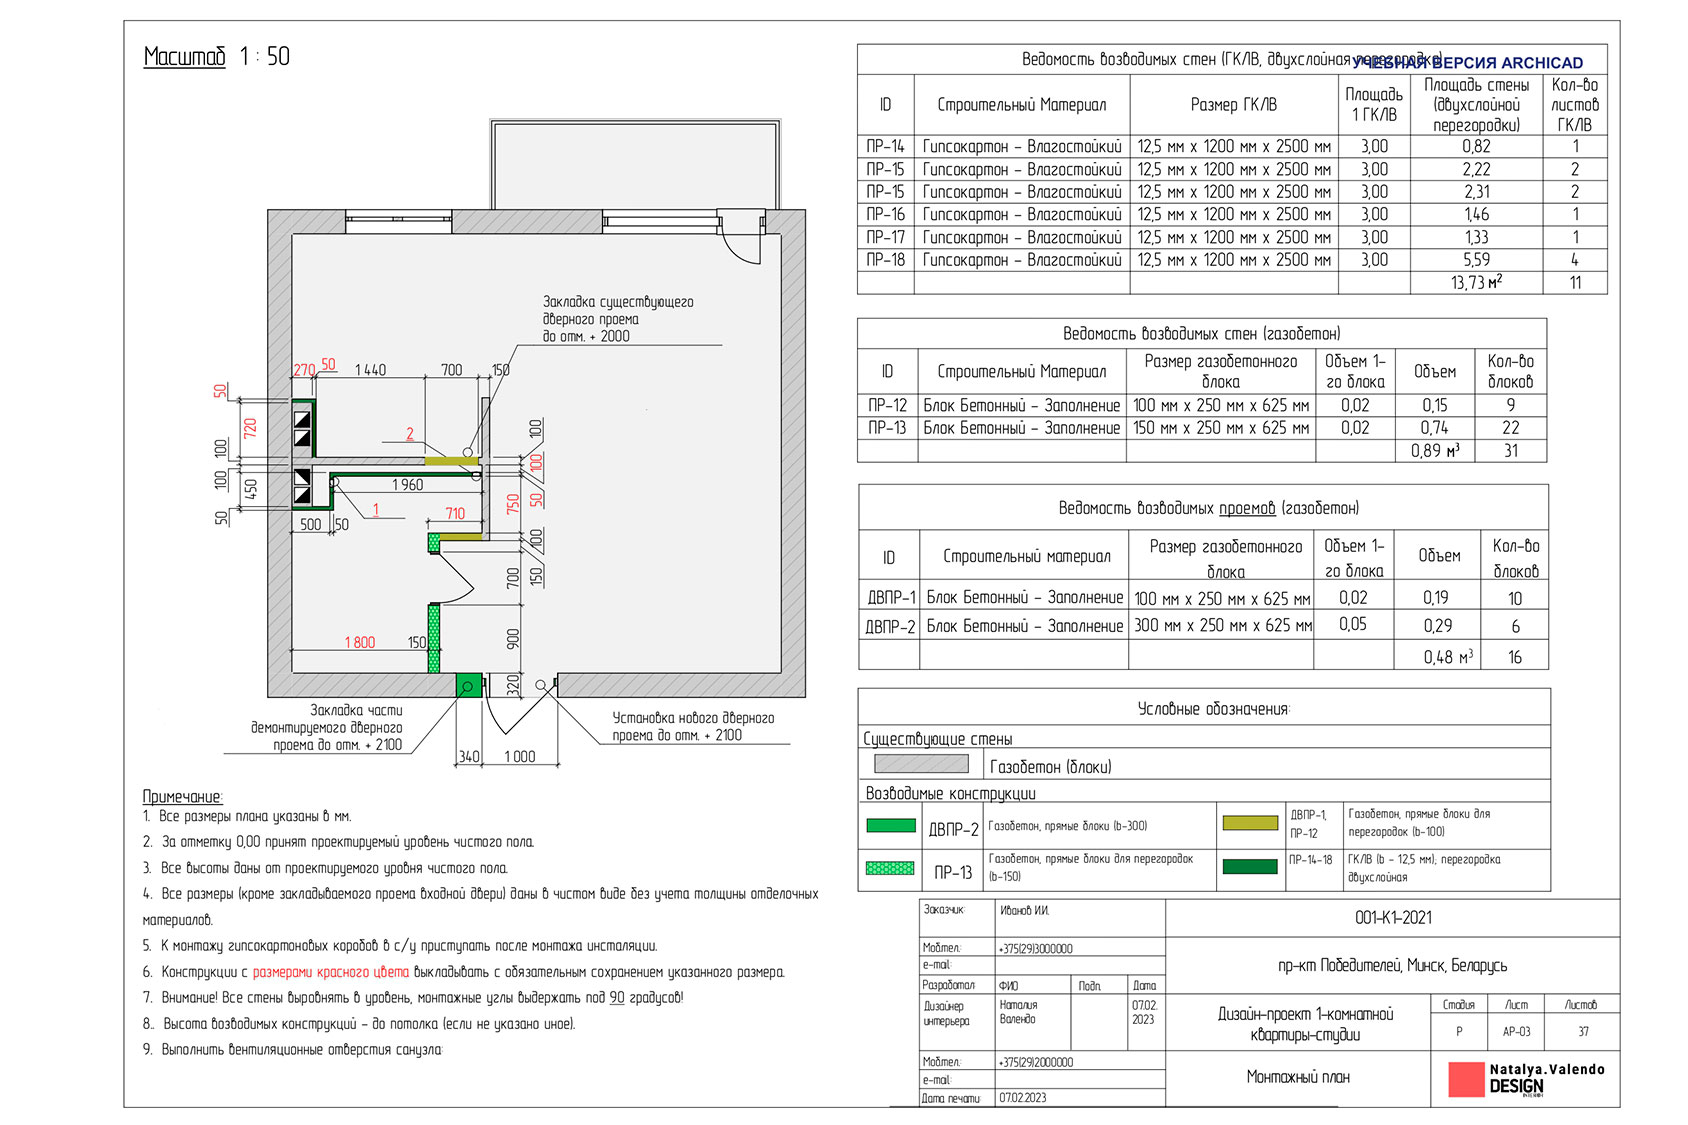Select the 'ПР-18' row ID in drywall table
This screenshot has width=1688, height=1125.
point(885,260)
